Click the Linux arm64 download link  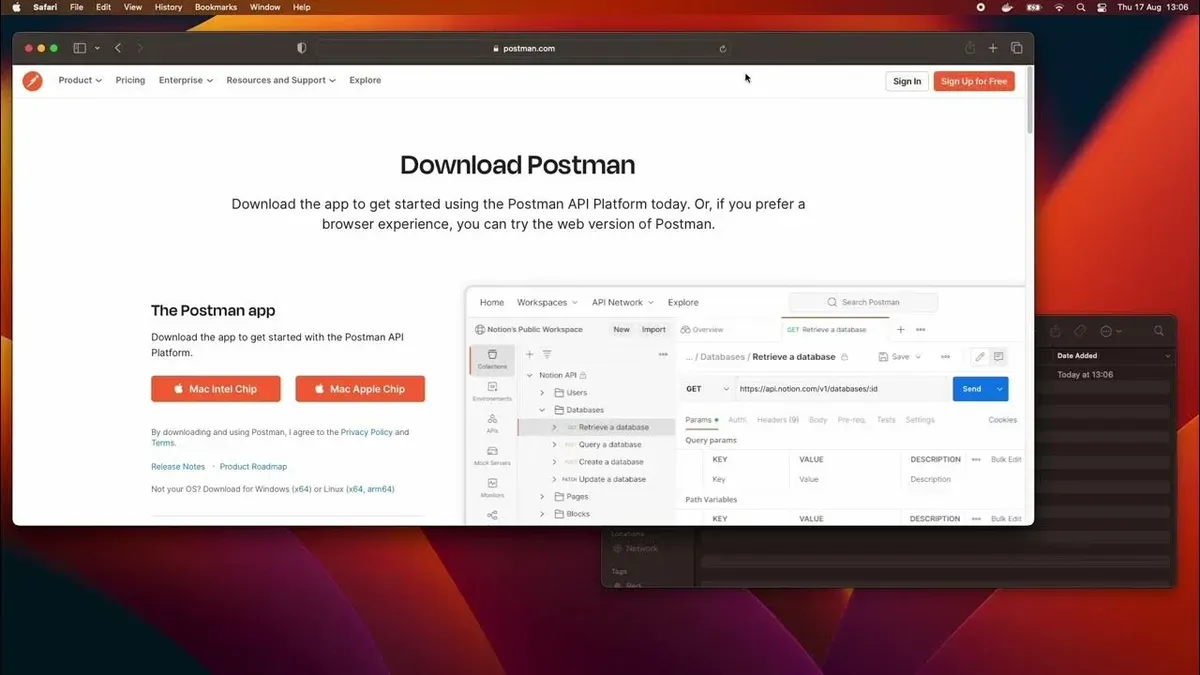pos(380,489)
